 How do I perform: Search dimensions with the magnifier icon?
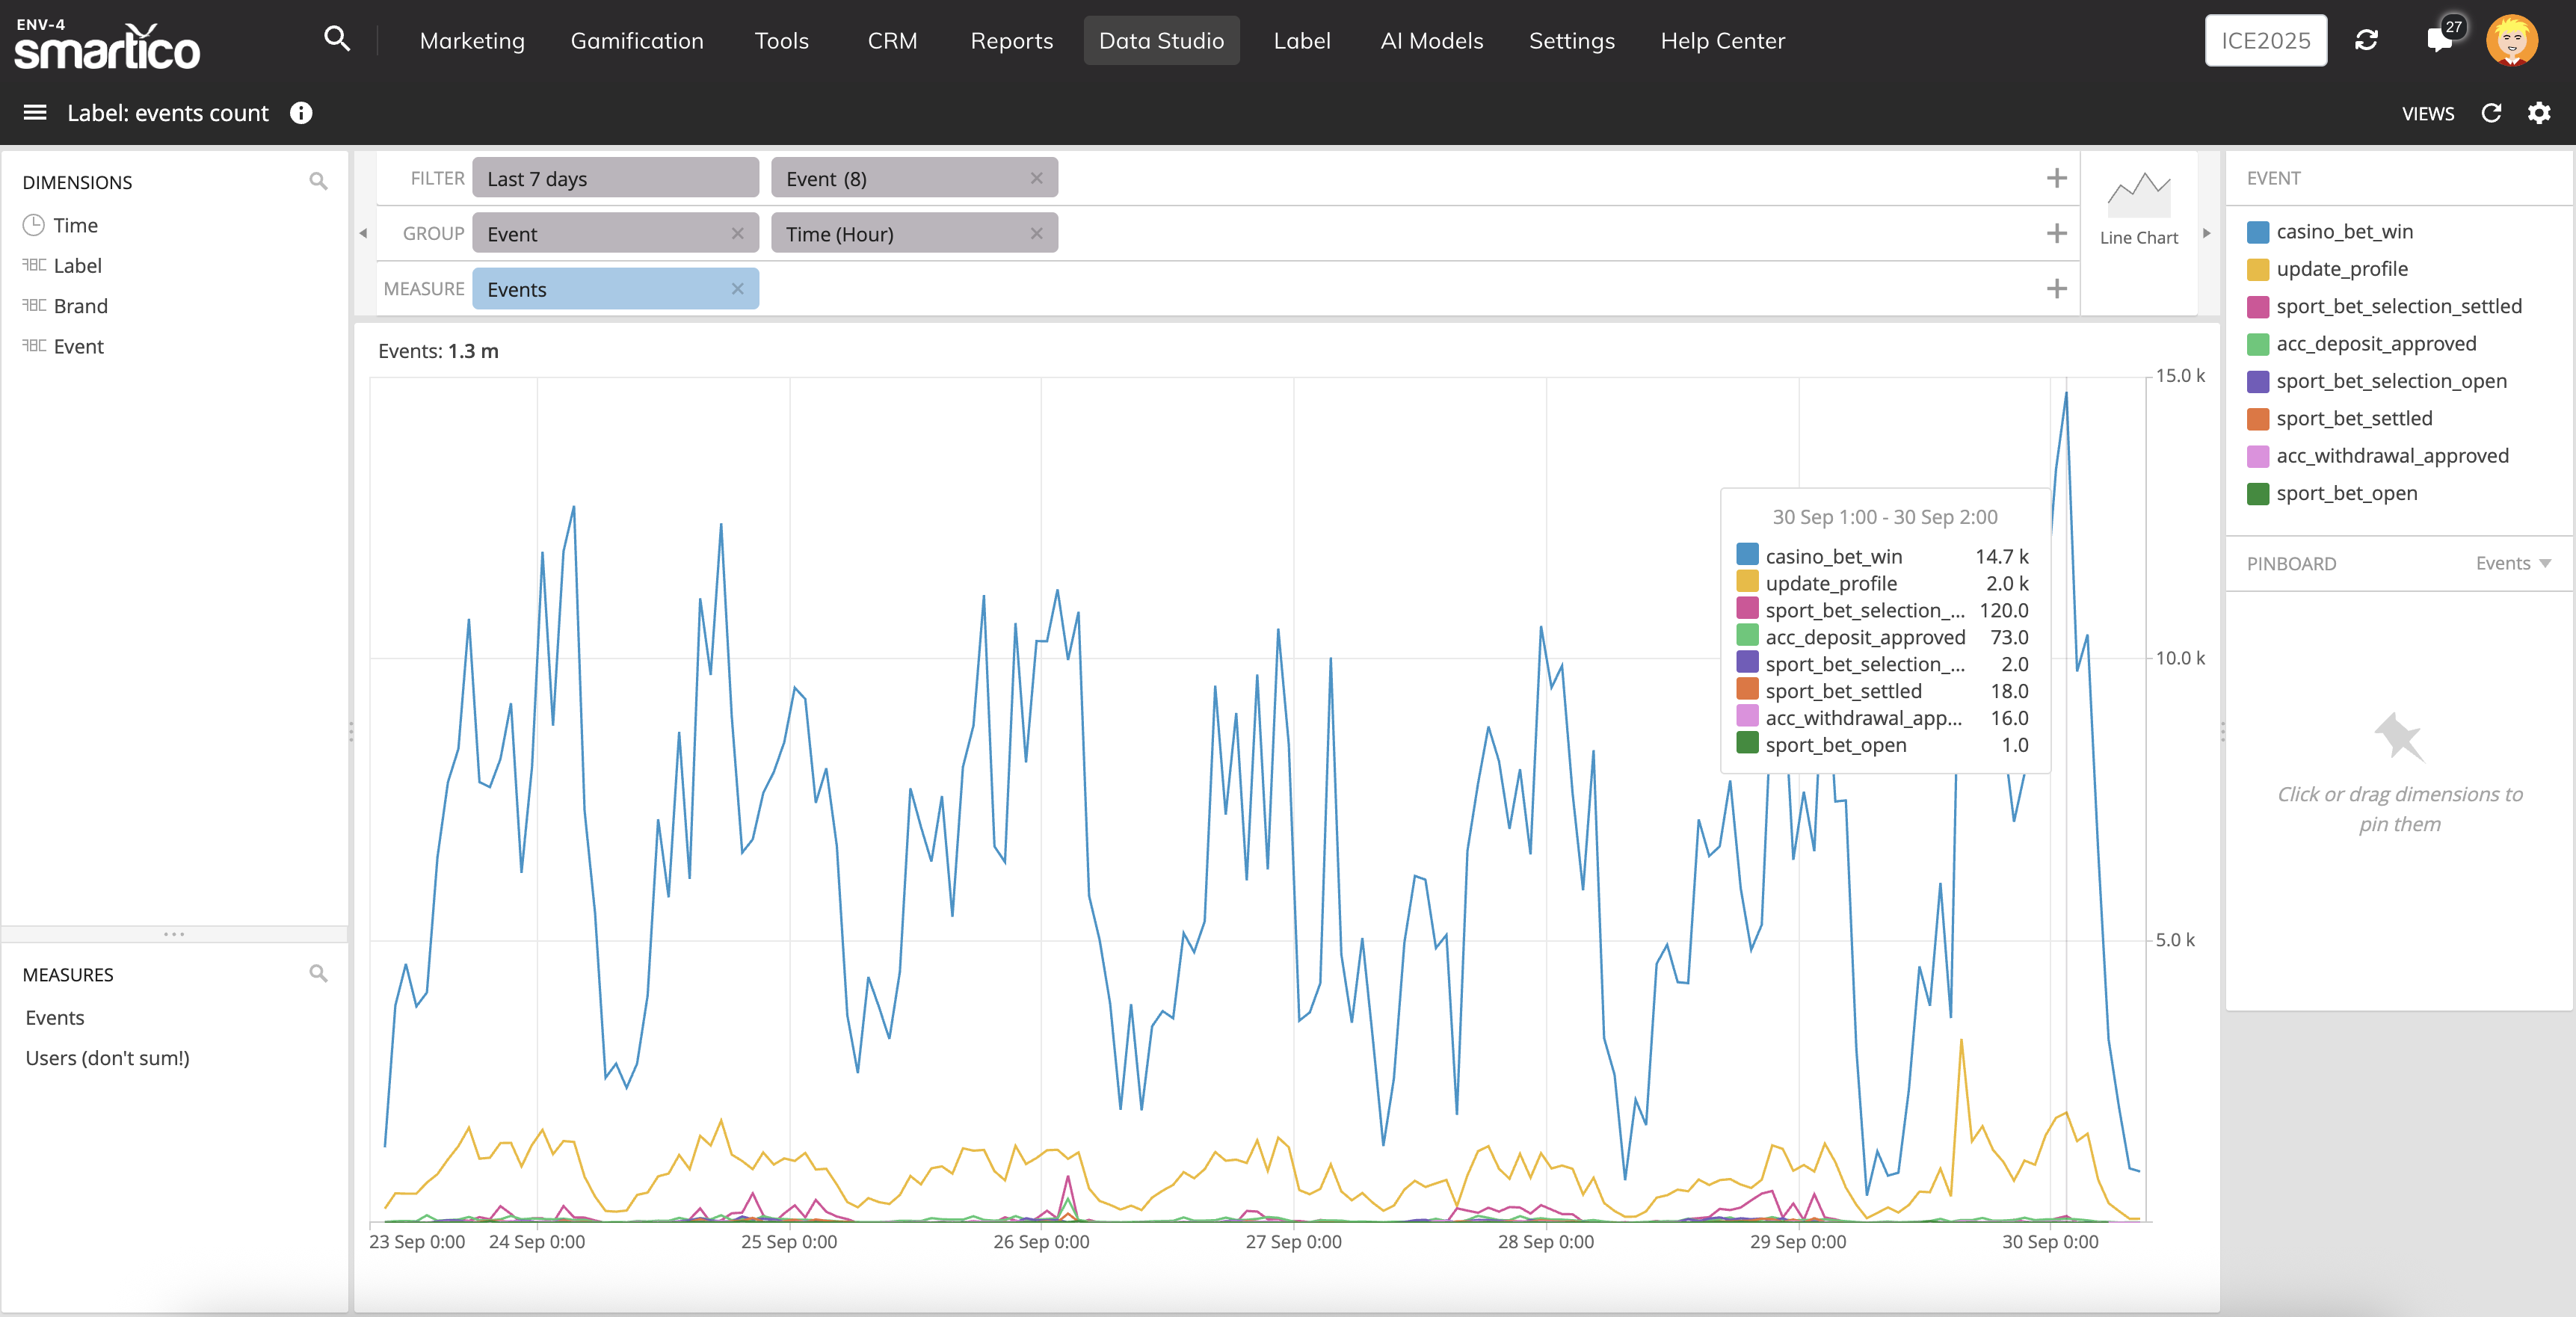pos(318,181)
